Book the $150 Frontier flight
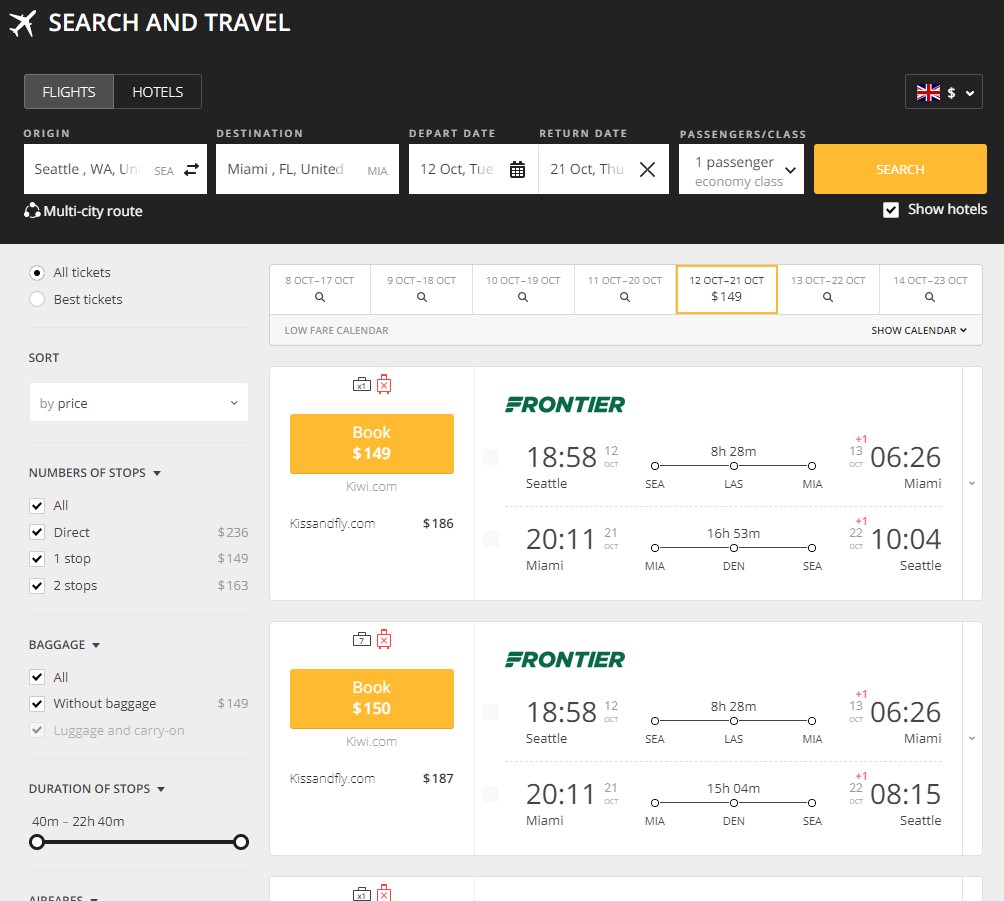The image size is (1004, 901). pyautogui.click(x=371, y=698)
